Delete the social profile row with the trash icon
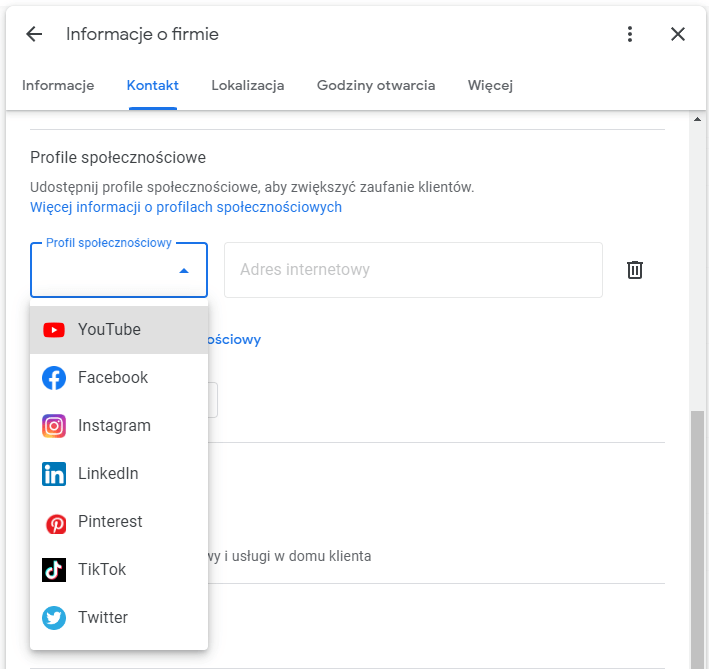This screenshot has height=669, width=709. click(635, 270)
